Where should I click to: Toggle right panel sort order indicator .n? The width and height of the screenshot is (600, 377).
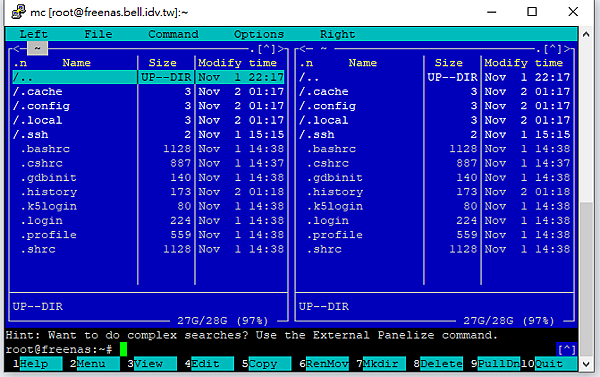click(x=306, y=63)
